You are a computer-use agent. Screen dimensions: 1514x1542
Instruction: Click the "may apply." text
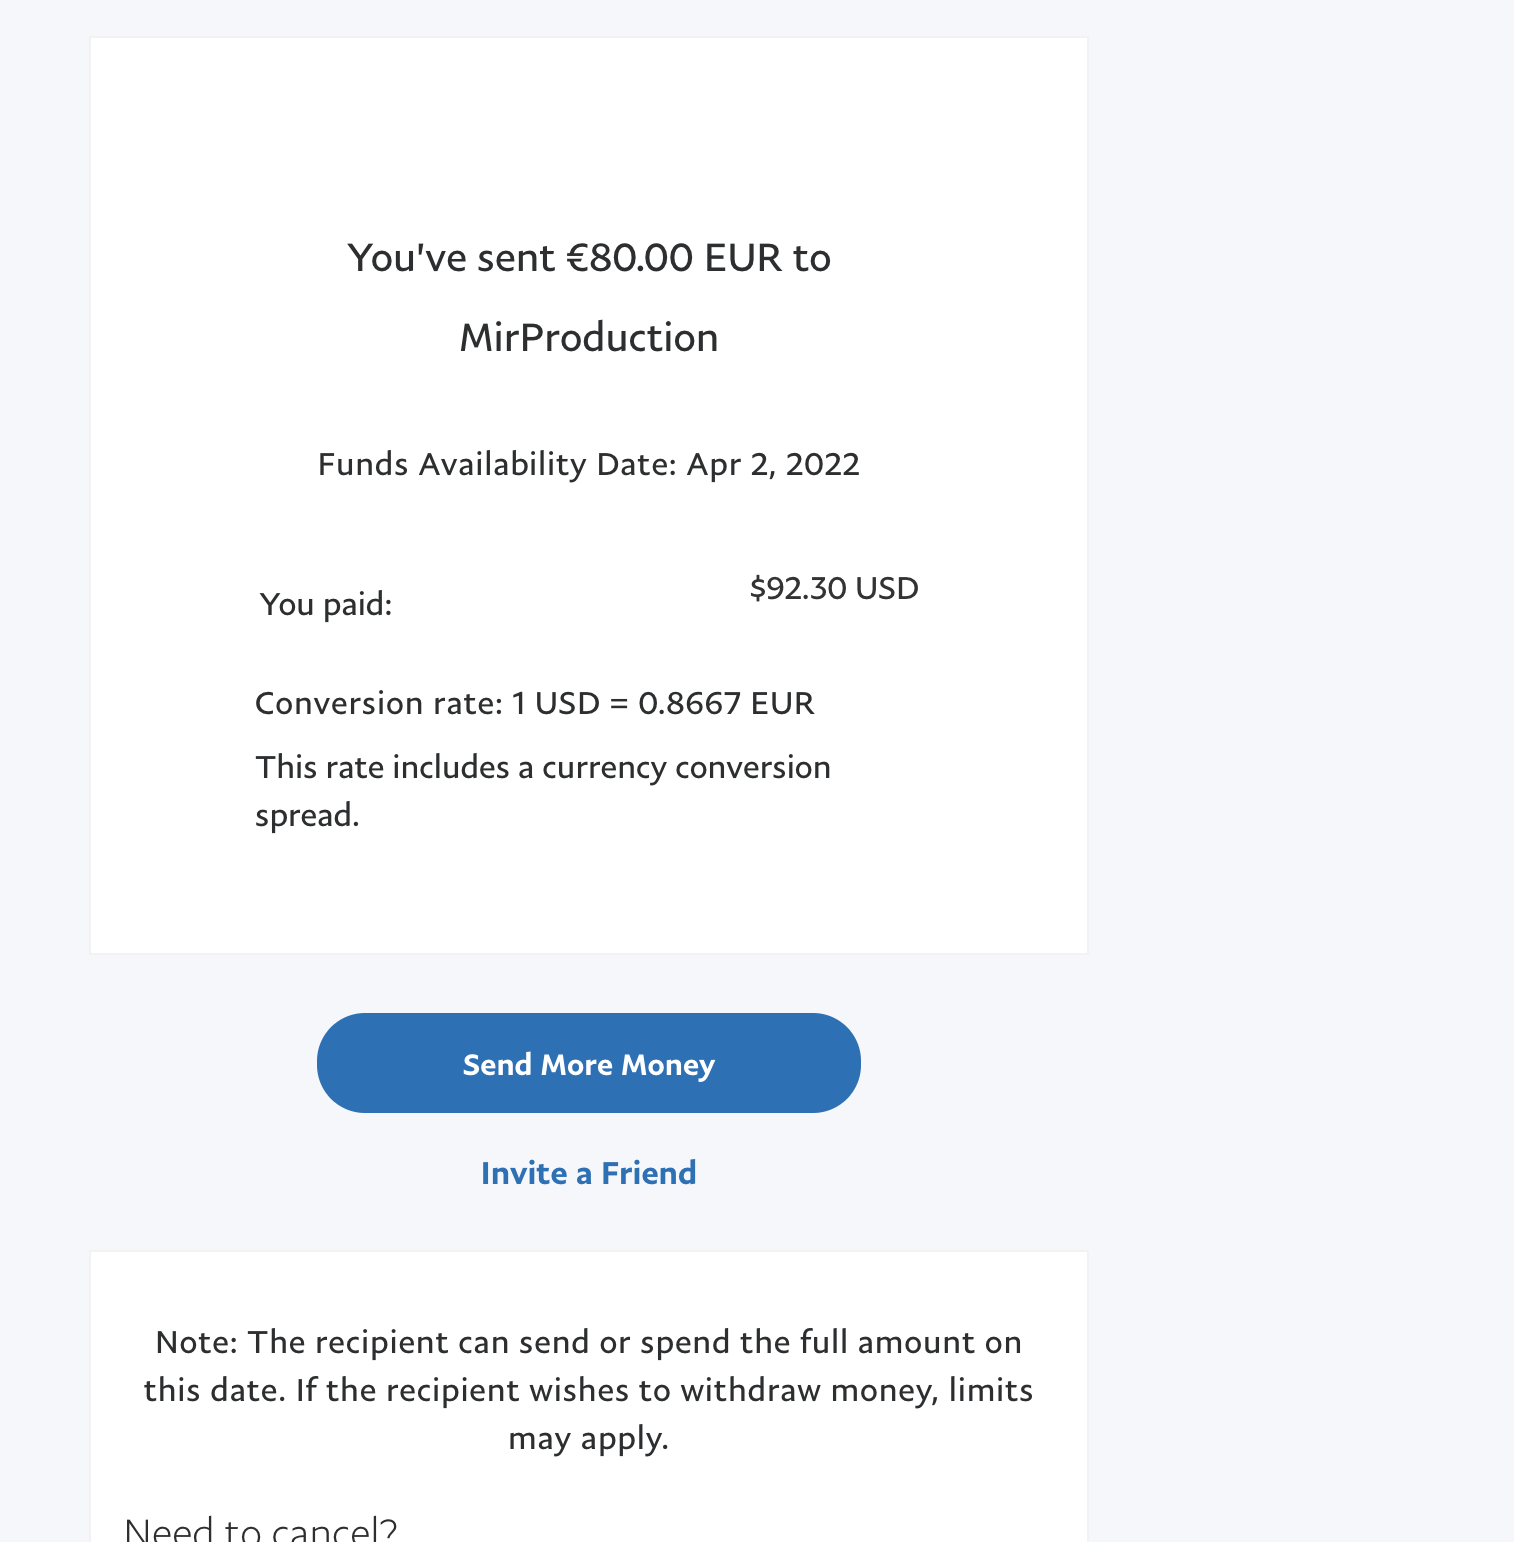[588, 1438]
